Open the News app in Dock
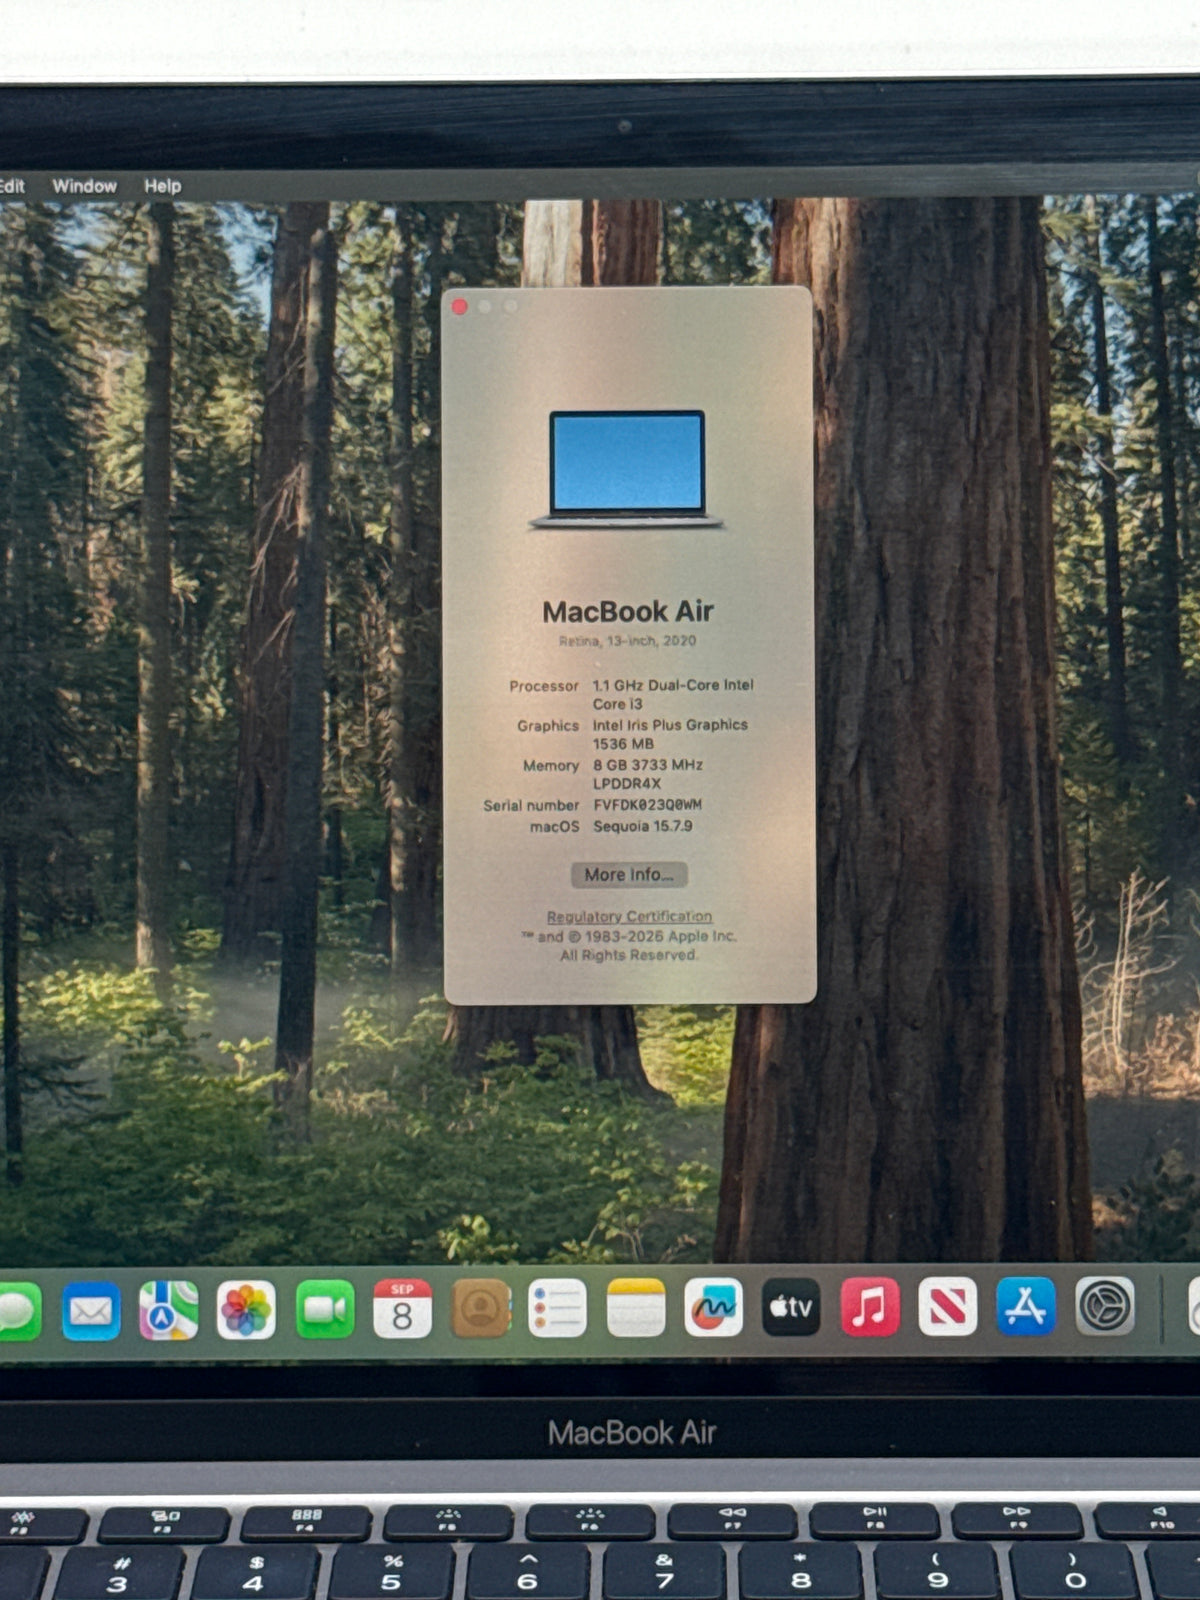 [x=947, y=1306]
